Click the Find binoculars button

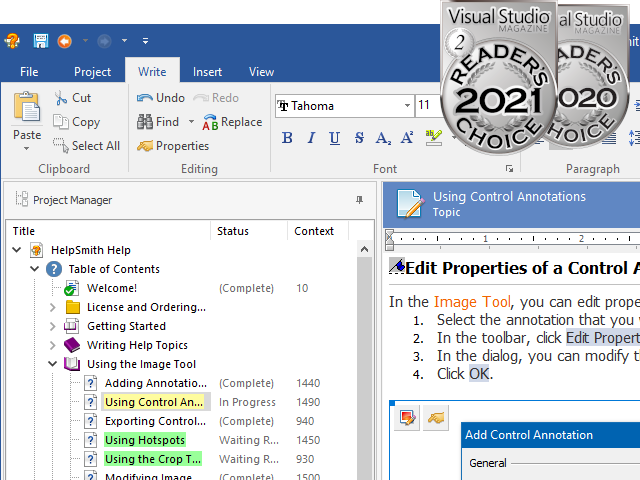(x=158, y=122)
